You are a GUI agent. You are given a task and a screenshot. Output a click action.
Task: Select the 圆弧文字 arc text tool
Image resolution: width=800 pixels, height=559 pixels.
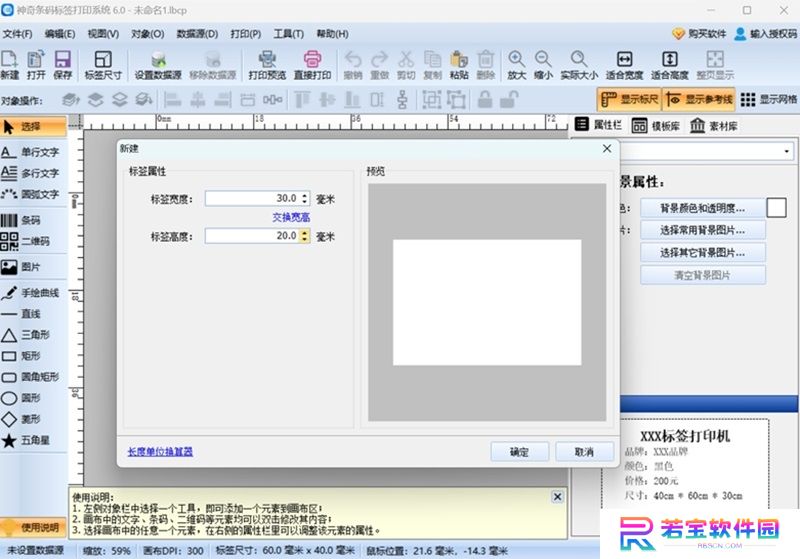click(34, 194)
